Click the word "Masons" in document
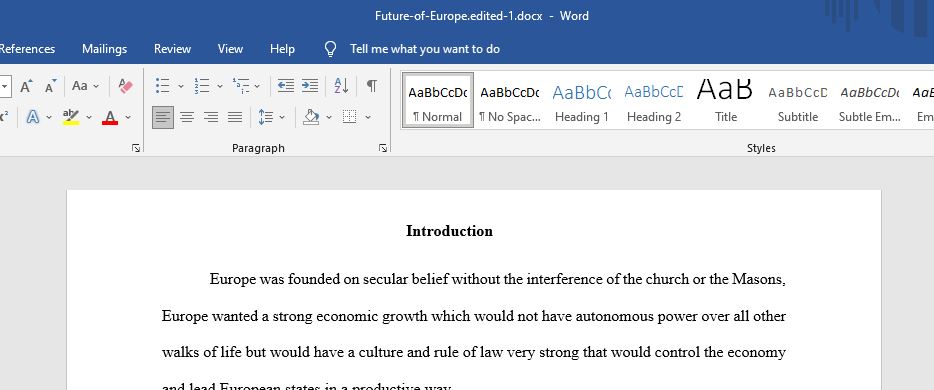Viewport: 934px width, 390px height. 758,279
